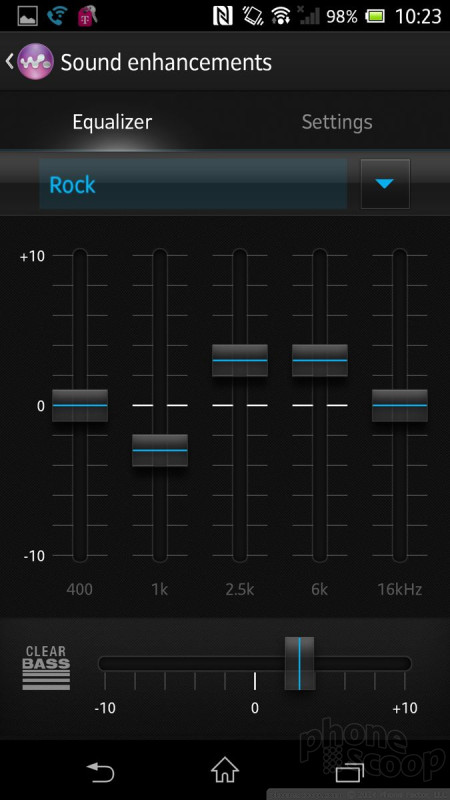450x800 pixels.
Task: Click the 2.5k band slider handle
Action: (x=240, y=360)
